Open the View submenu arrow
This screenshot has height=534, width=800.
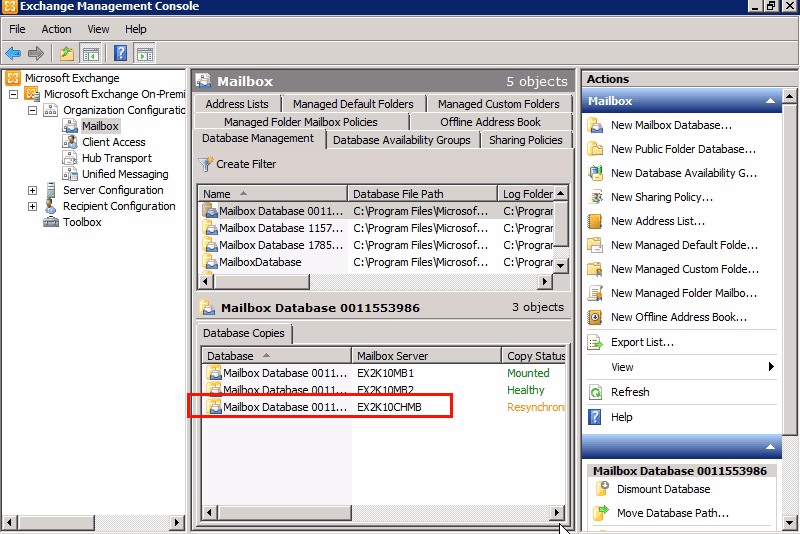coord(771,367)
